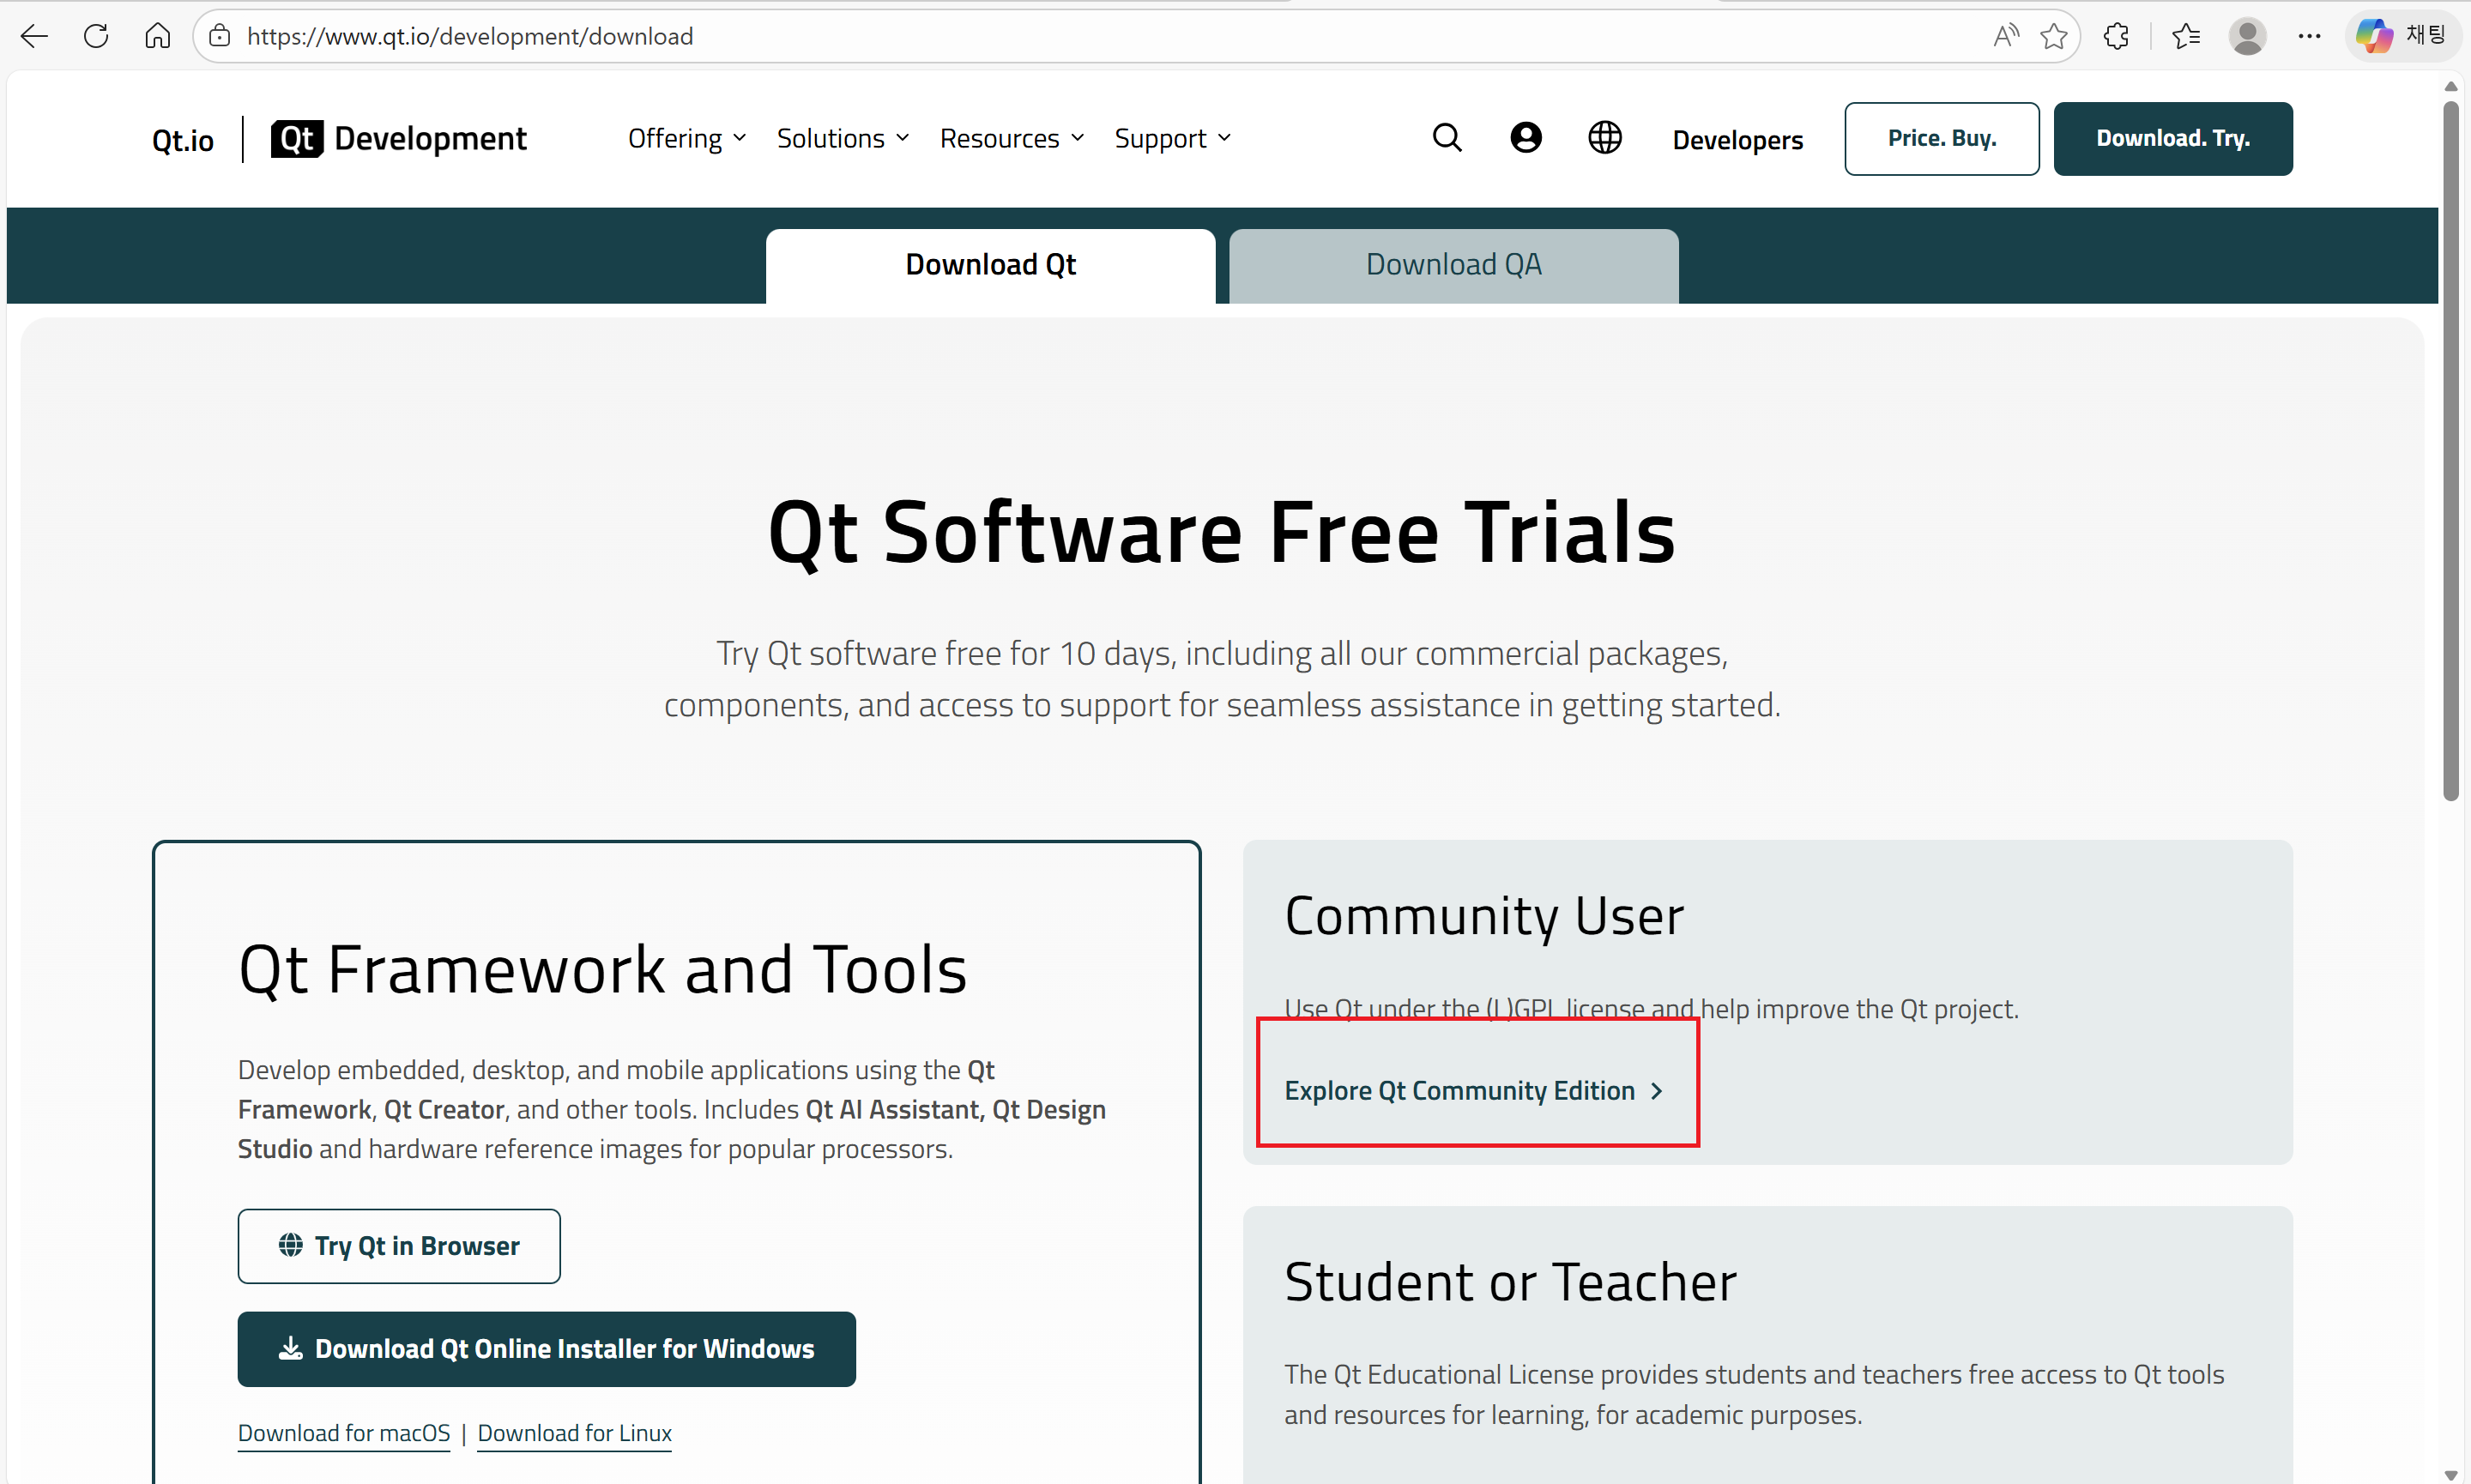2471x1484 pixels.
Task: Open browser extensions puzzle icon
Action: [2115, 37]
